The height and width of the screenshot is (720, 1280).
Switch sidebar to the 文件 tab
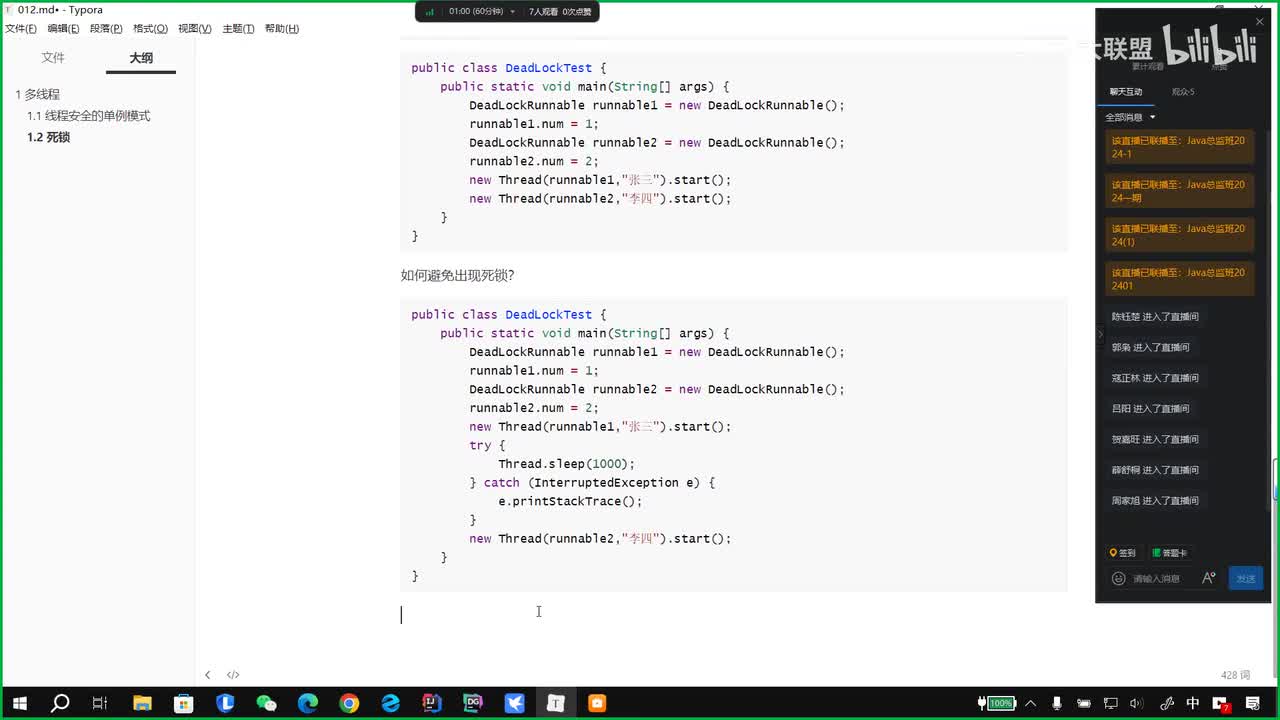tap(53, 58)
